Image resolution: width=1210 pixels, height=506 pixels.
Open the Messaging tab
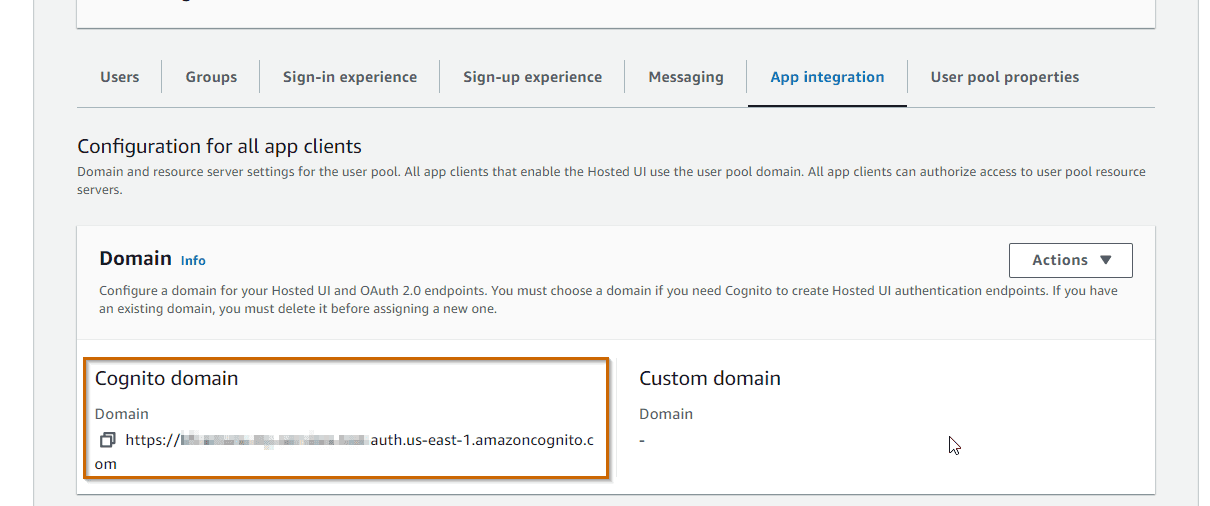(686, 77)
